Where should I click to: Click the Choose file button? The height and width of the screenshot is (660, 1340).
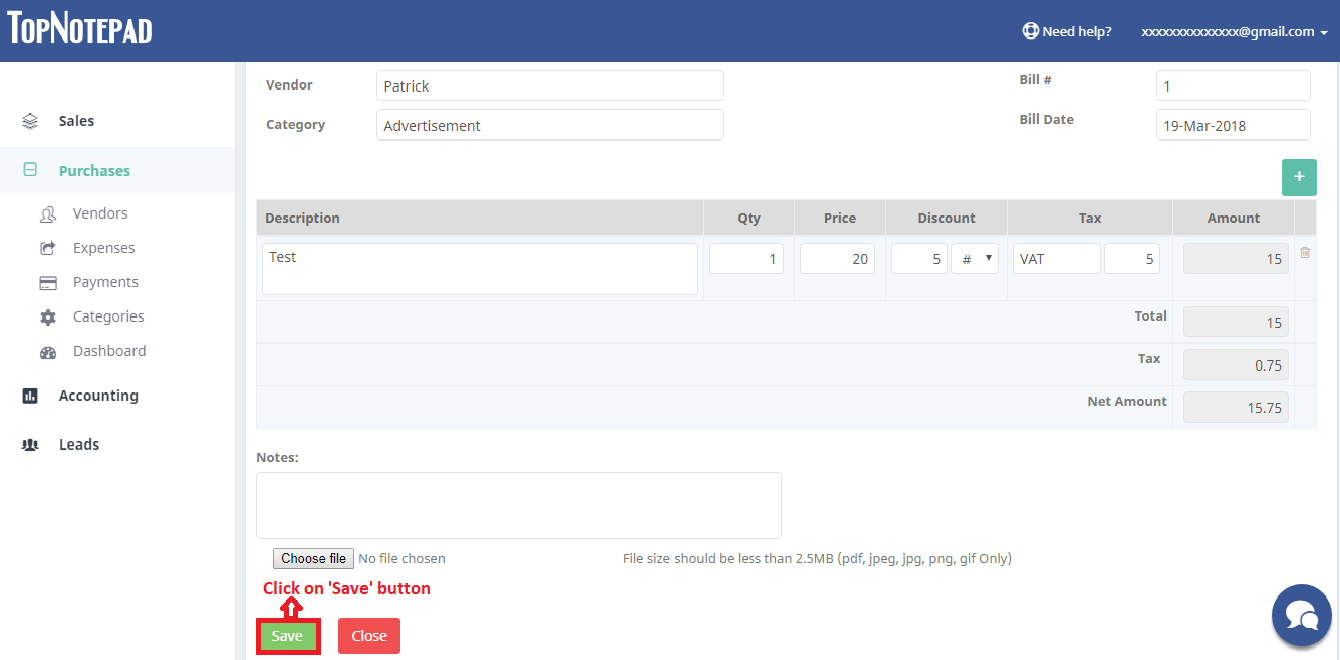[313, 559]
